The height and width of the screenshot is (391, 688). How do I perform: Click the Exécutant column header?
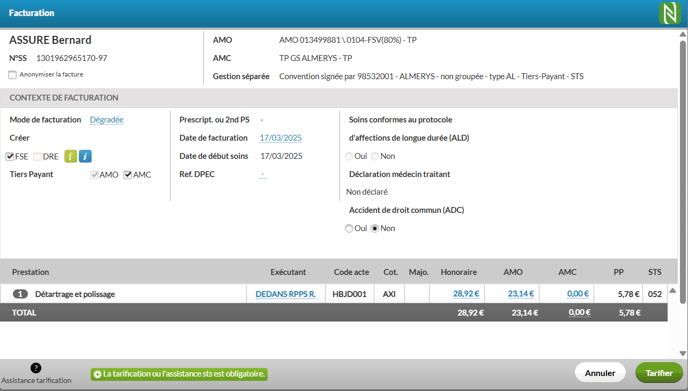point(288,272)
